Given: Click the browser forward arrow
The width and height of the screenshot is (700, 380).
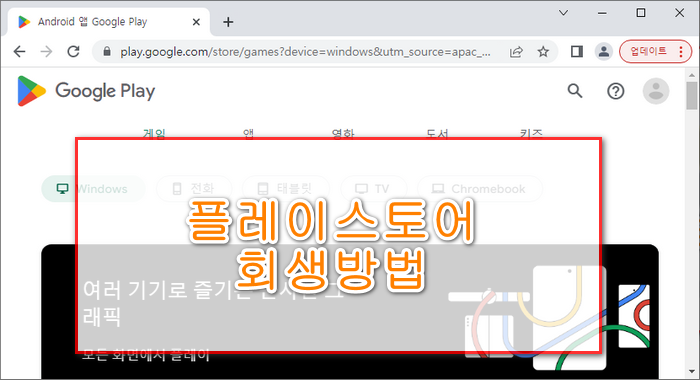Looking at the screenshot, I should (46, 52).
